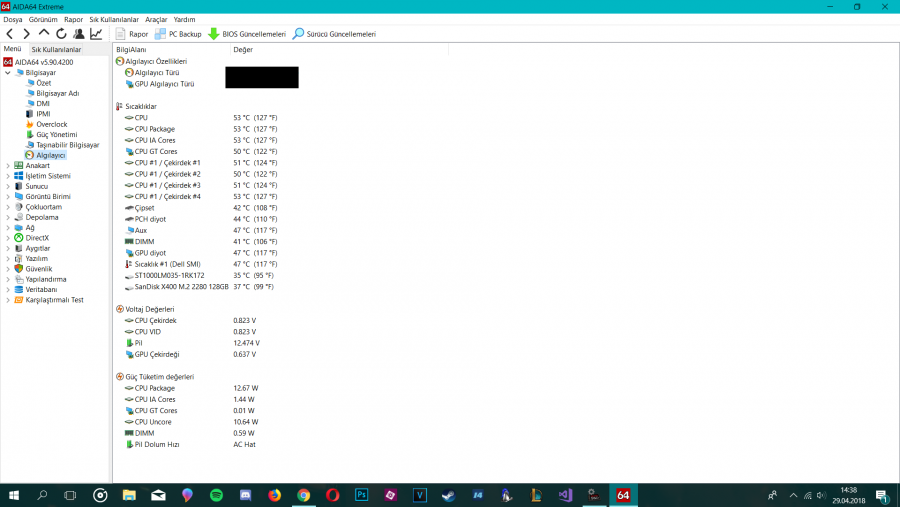Open Visual Studio from the taskbar
This screenshot has width=900, height=507.
point(565,496)
